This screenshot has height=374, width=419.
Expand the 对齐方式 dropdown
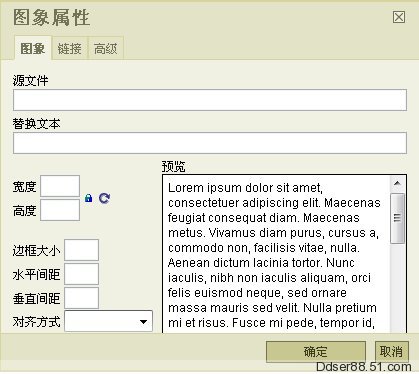(x=108, y=321)
